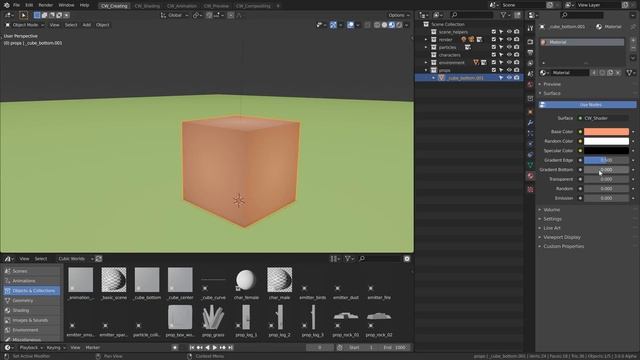This screenshot has width=640, height=360.
Task: Remove material slot with minus icon
Action: point(633,48)
